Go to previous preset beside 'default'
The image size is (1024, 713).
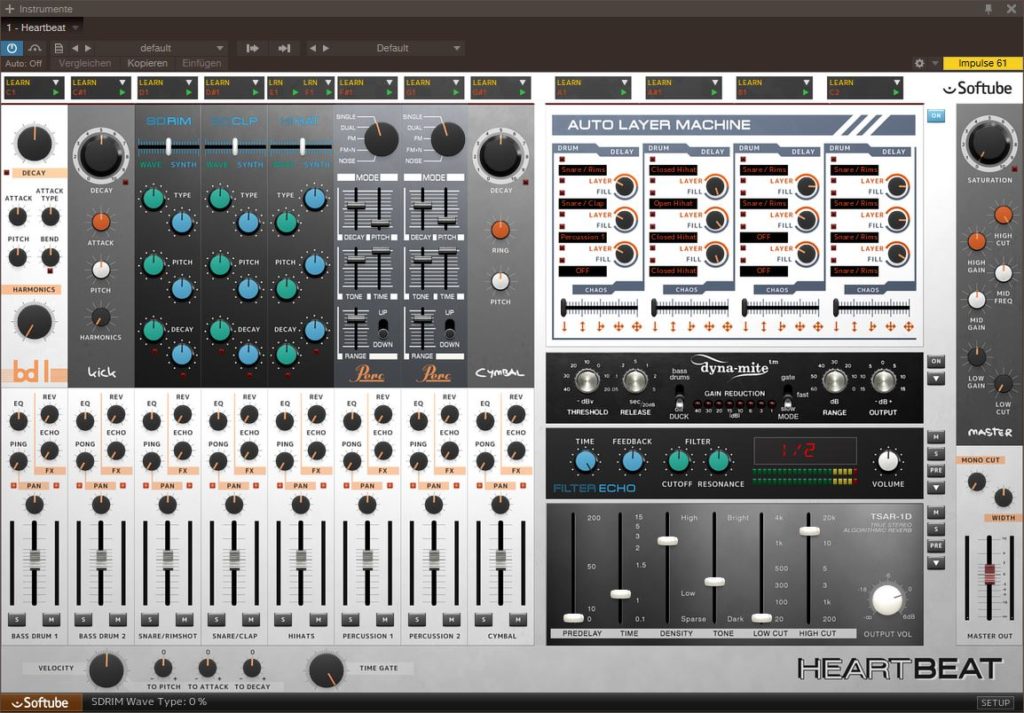74,48
